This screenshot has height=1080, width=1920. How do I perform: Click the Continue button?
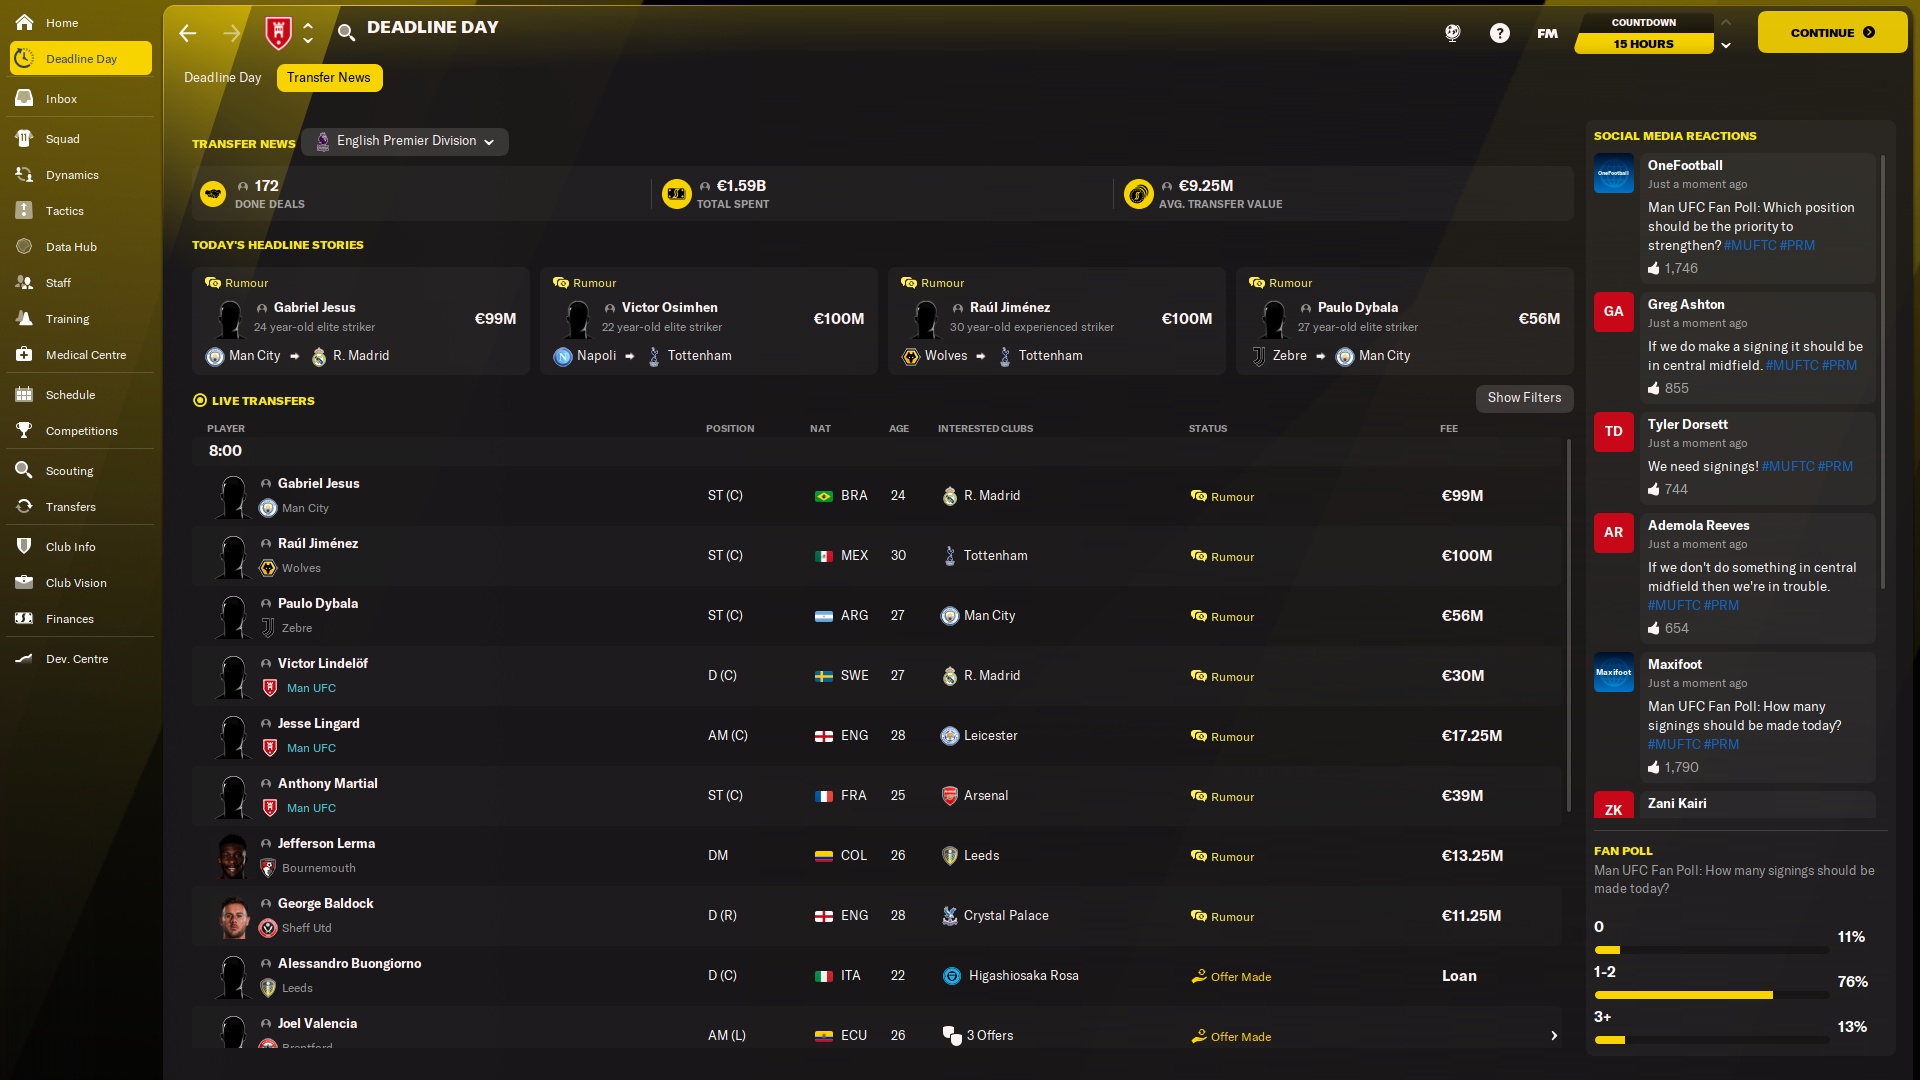(1832, 33)
